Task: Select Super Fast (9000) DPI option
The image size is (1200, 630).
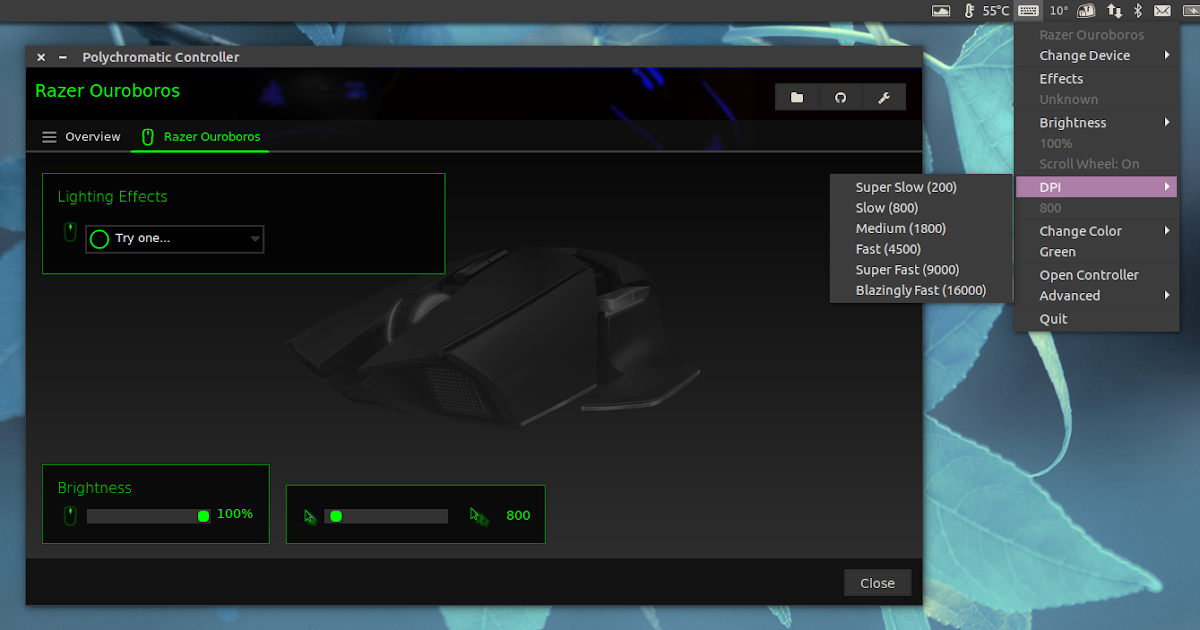Action: point(908,269)
